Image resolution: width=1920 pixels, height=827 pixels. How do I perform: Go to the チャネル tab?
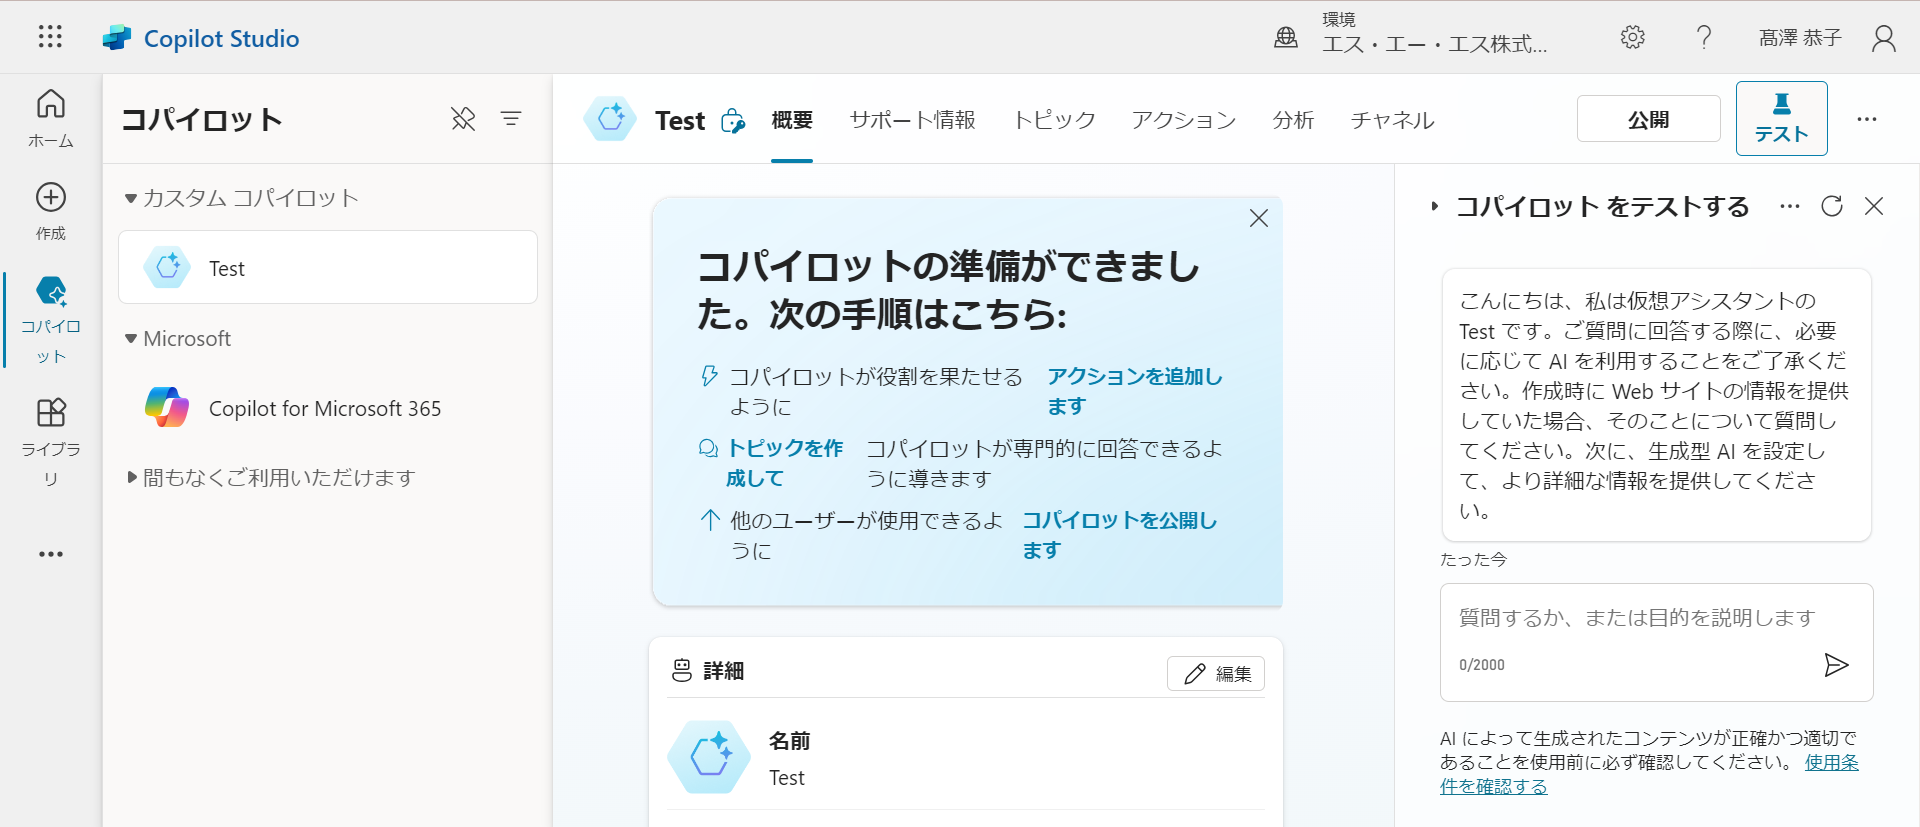tap(1392, 120)
